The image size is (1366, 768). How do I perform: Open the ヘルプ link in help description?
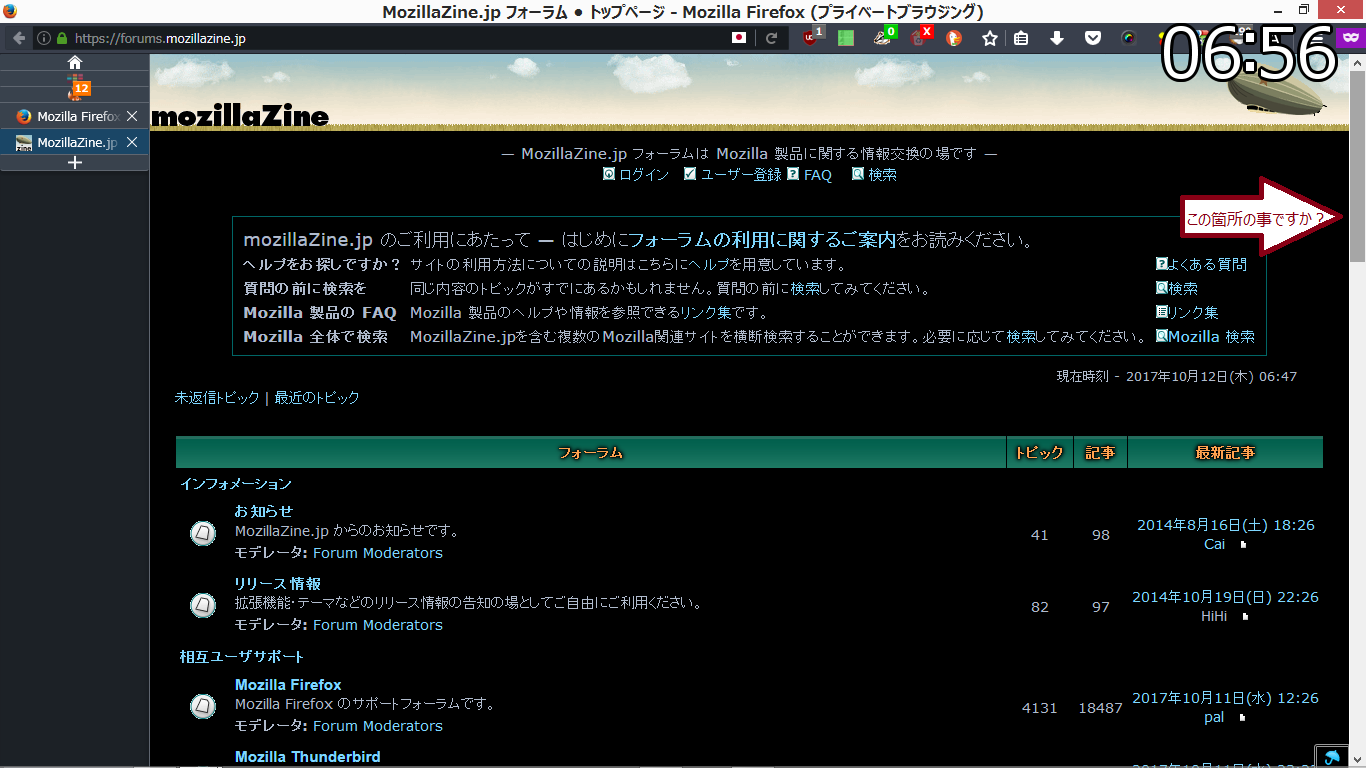(x=709, y=265)
